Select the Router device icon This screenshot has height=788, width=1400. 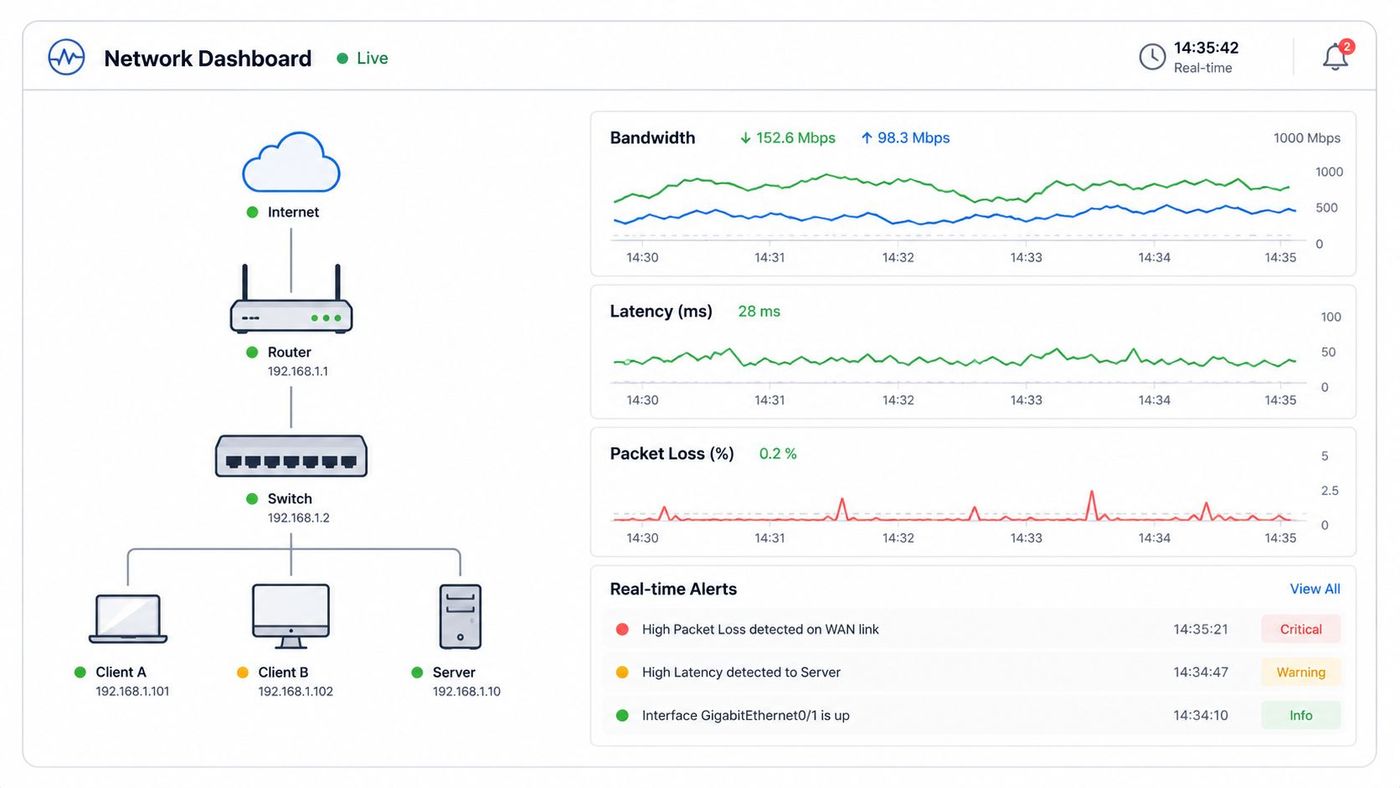pyautogui.click(x=291, y=299)
